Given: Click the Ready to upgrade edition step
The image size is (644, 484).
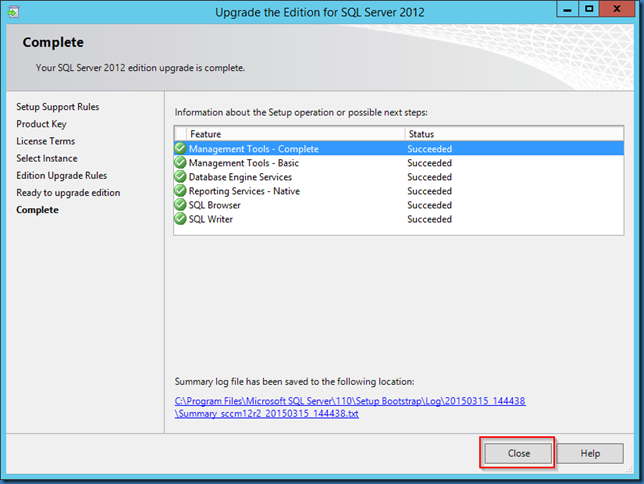Looking at the screenshot, I should coord(68,193).
